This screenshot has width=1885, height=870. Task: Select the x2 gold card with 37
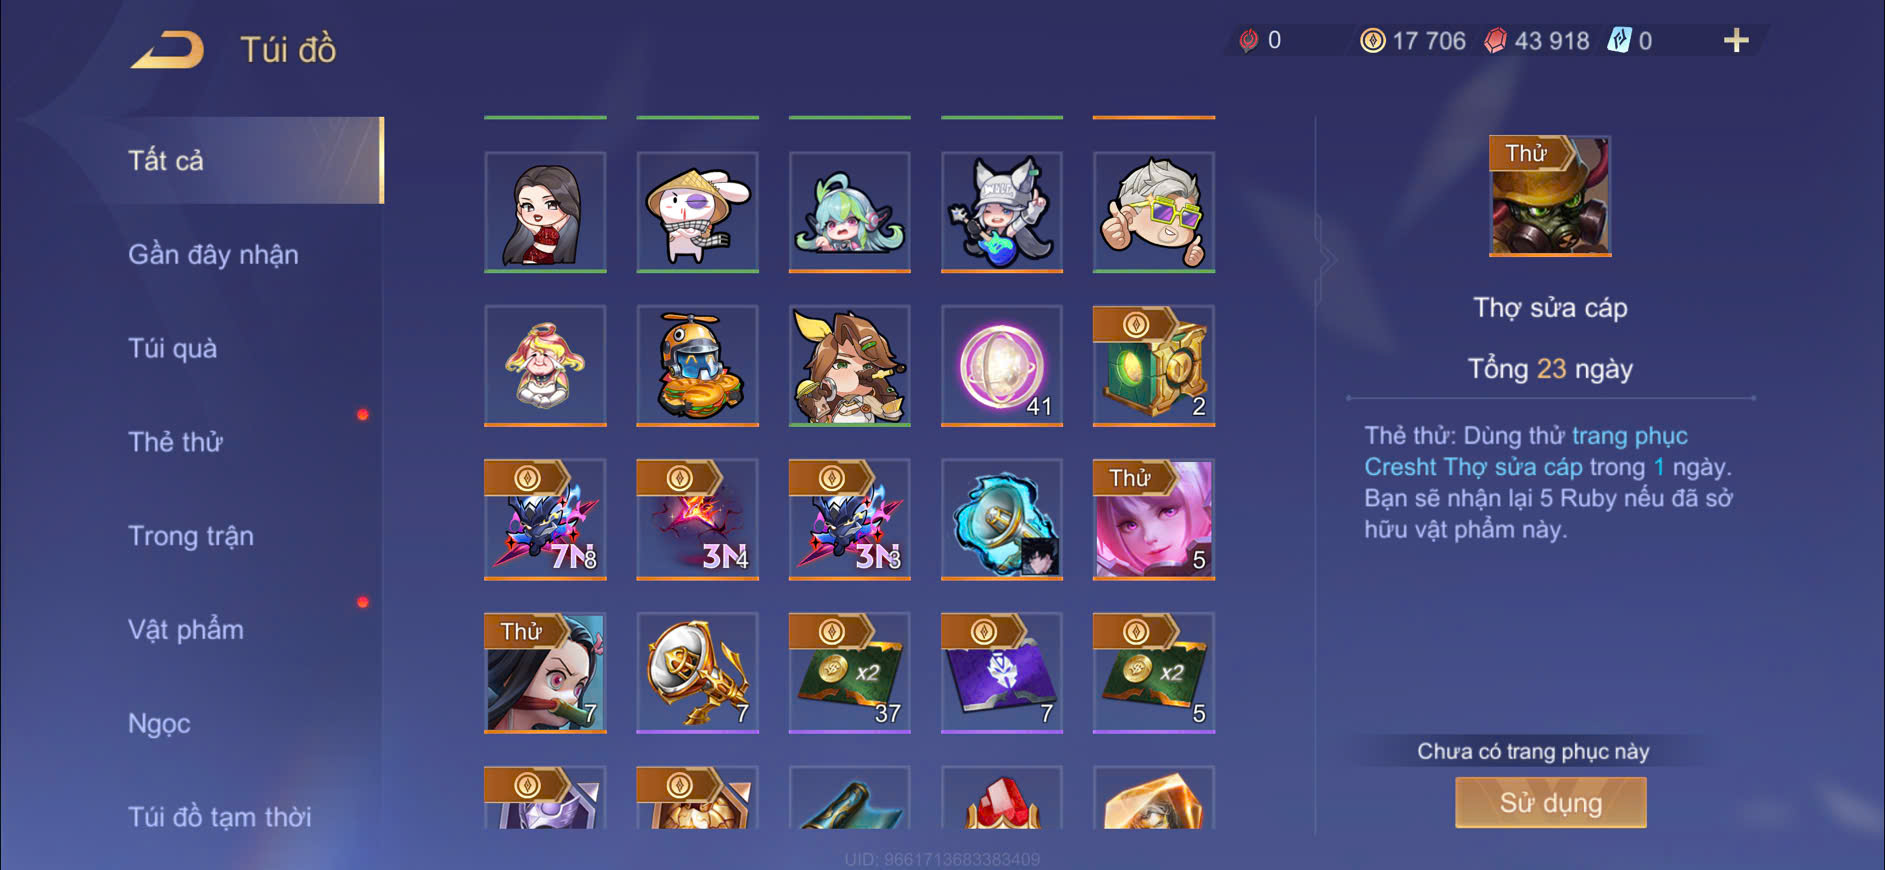(849, 673)
